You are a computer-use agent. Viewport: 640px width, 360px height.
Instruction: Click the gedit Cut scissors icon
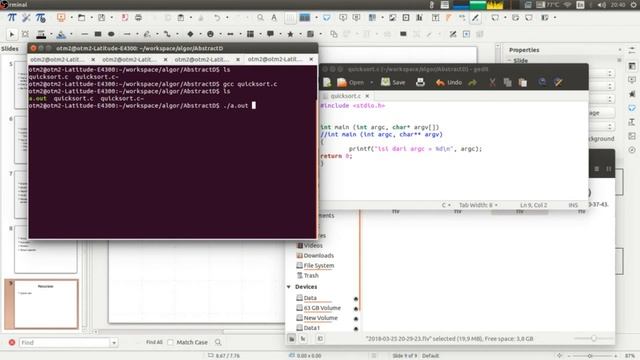coord(492,82)
